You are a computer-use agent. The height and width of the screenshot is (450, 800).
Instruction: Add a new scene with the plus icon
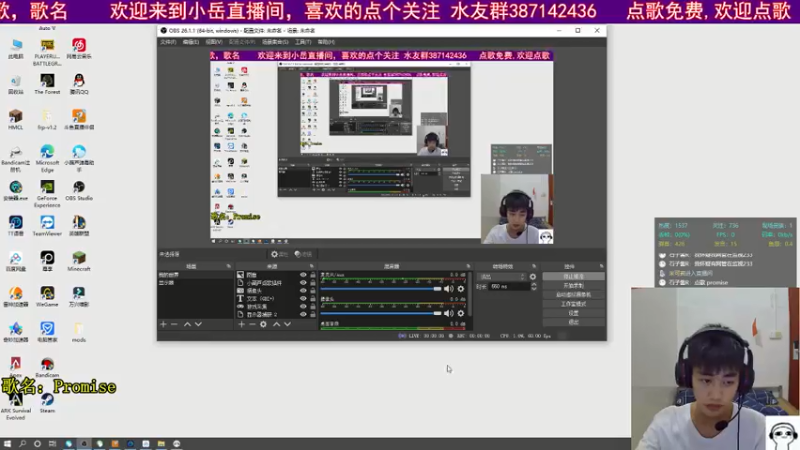tap(163, 324)
